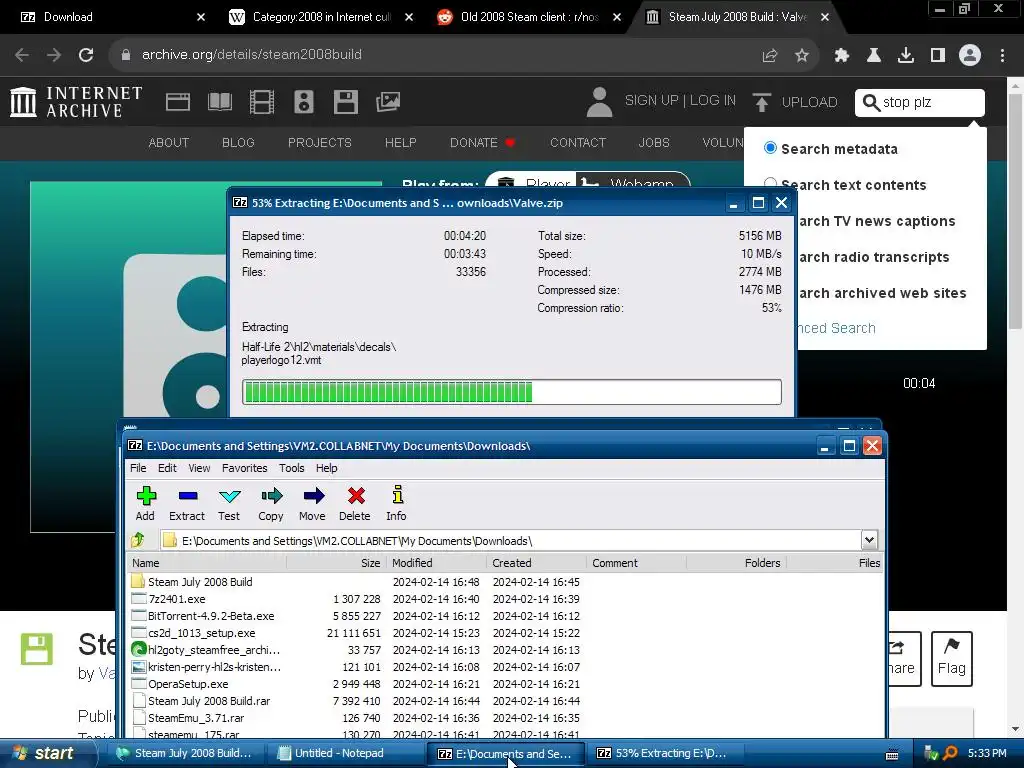This screenshot has width=1024, height=768.
Task: Select BitTorrent-4.9.2-Beta.exe in list
Action: 211,616
